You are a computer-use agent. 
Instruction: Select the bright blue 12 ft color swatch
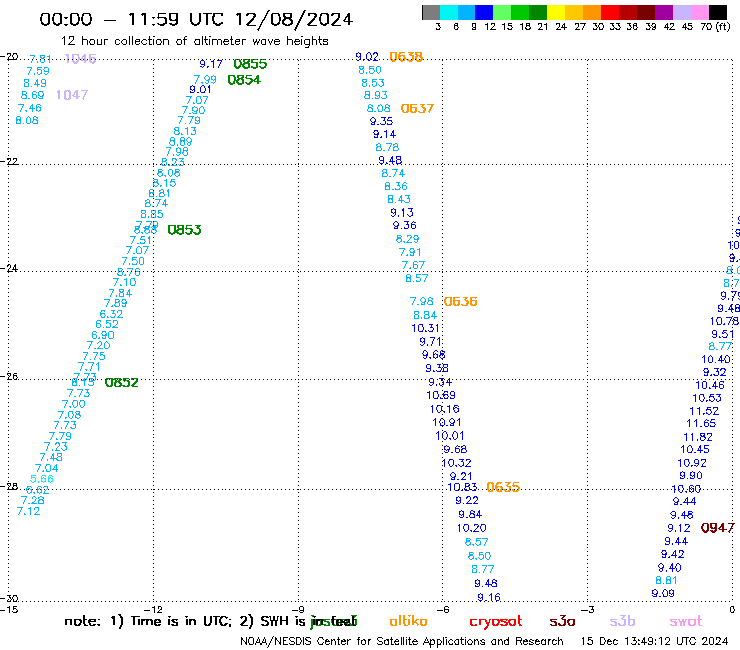pos(484,12)
